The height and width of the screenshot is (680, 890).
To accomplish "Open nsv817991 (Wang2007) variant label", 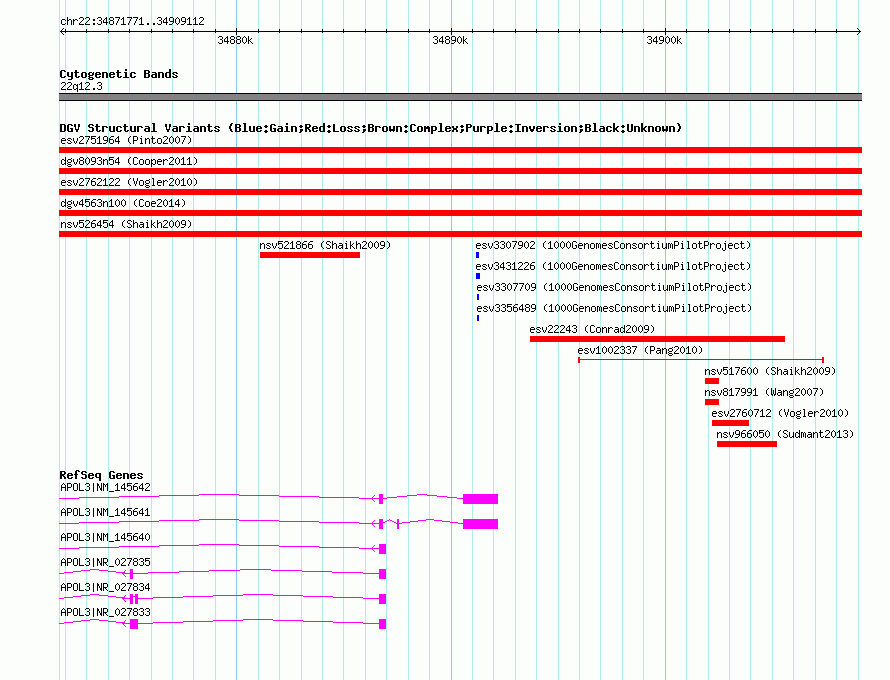I will tap(764, 392).
